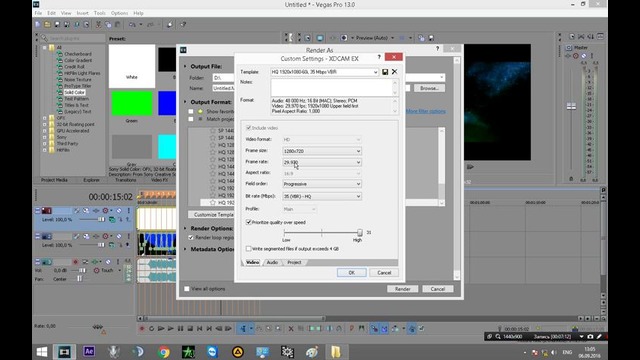Viewport: 640px width, 360px height.
Task: Click the help question mark of Custom Settings dialog
Action: click(x=379, y=57)
